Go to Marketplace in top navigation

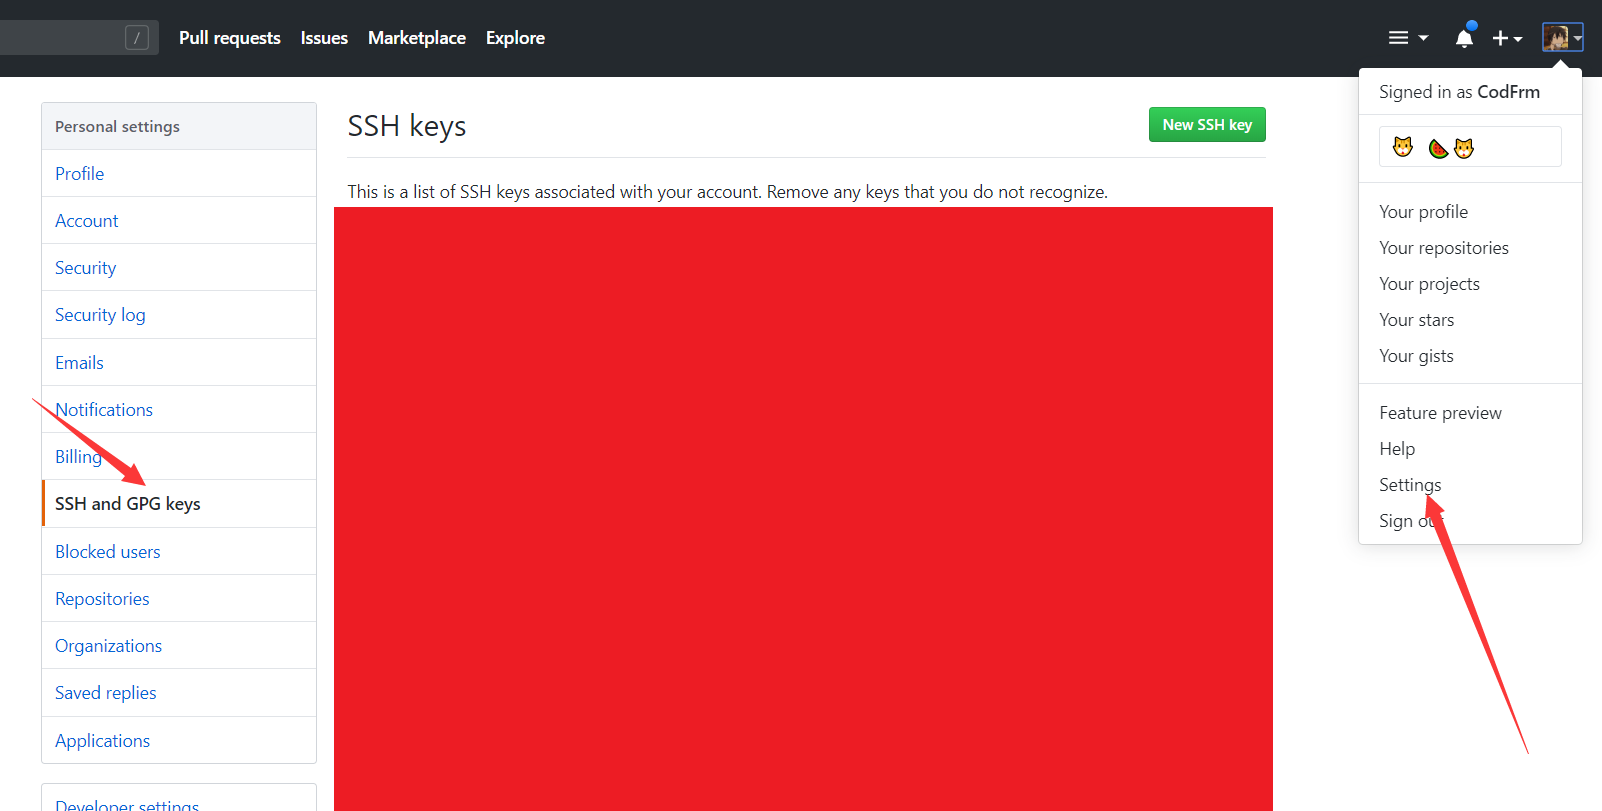point(416,38)
